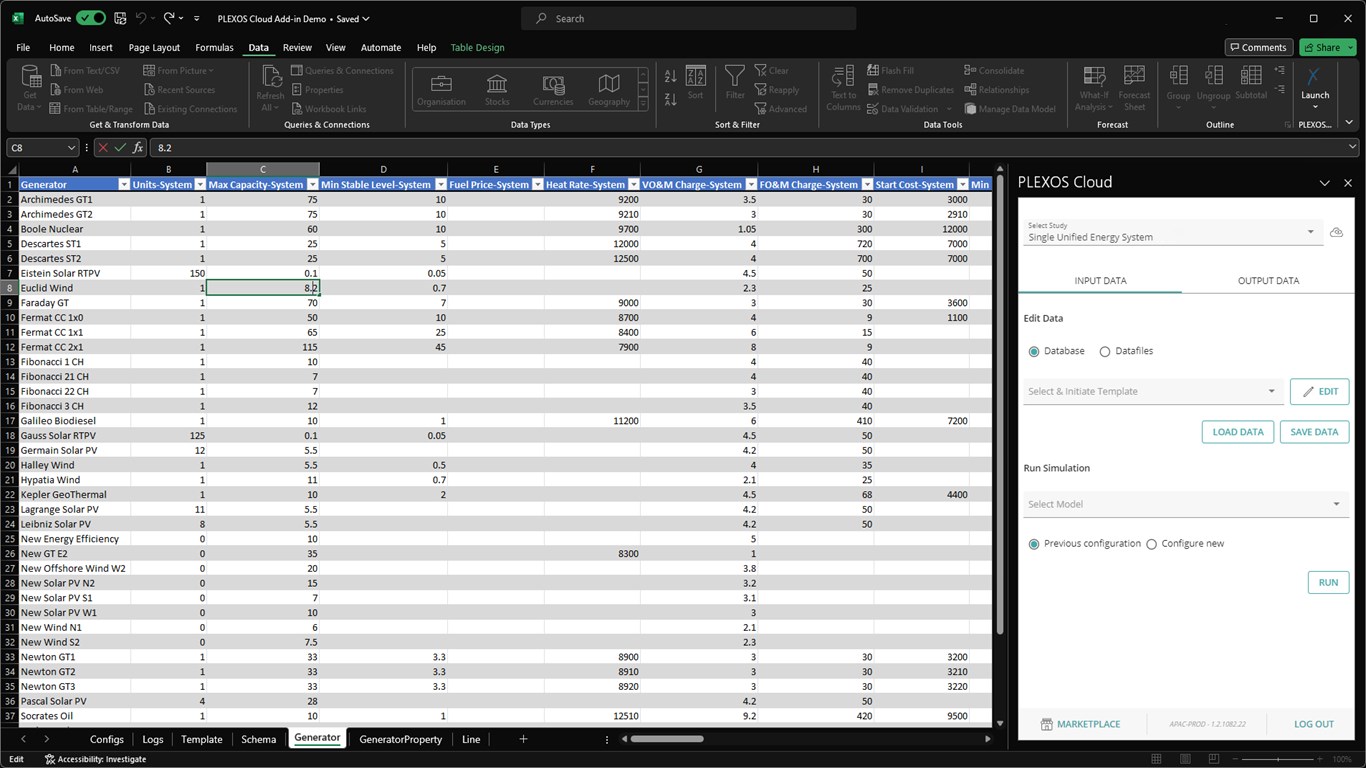Click the Search box in the title bar

[688, 18]
